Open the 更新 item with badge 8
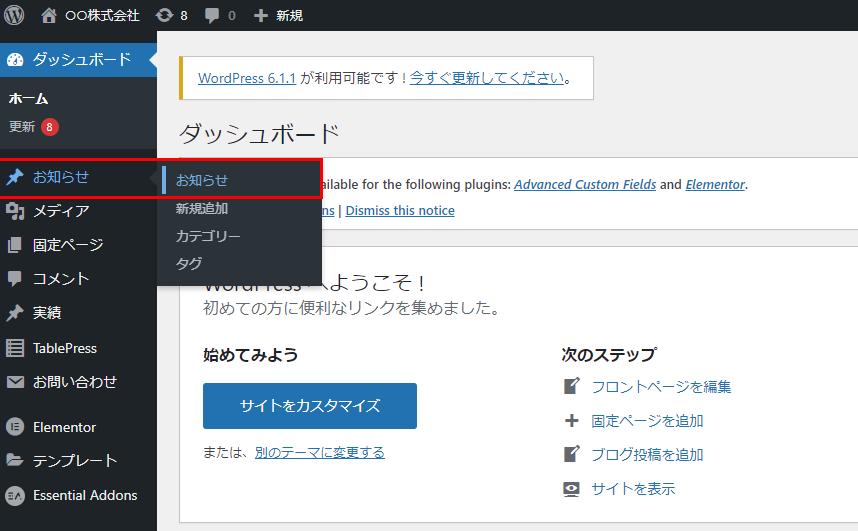 23,127
